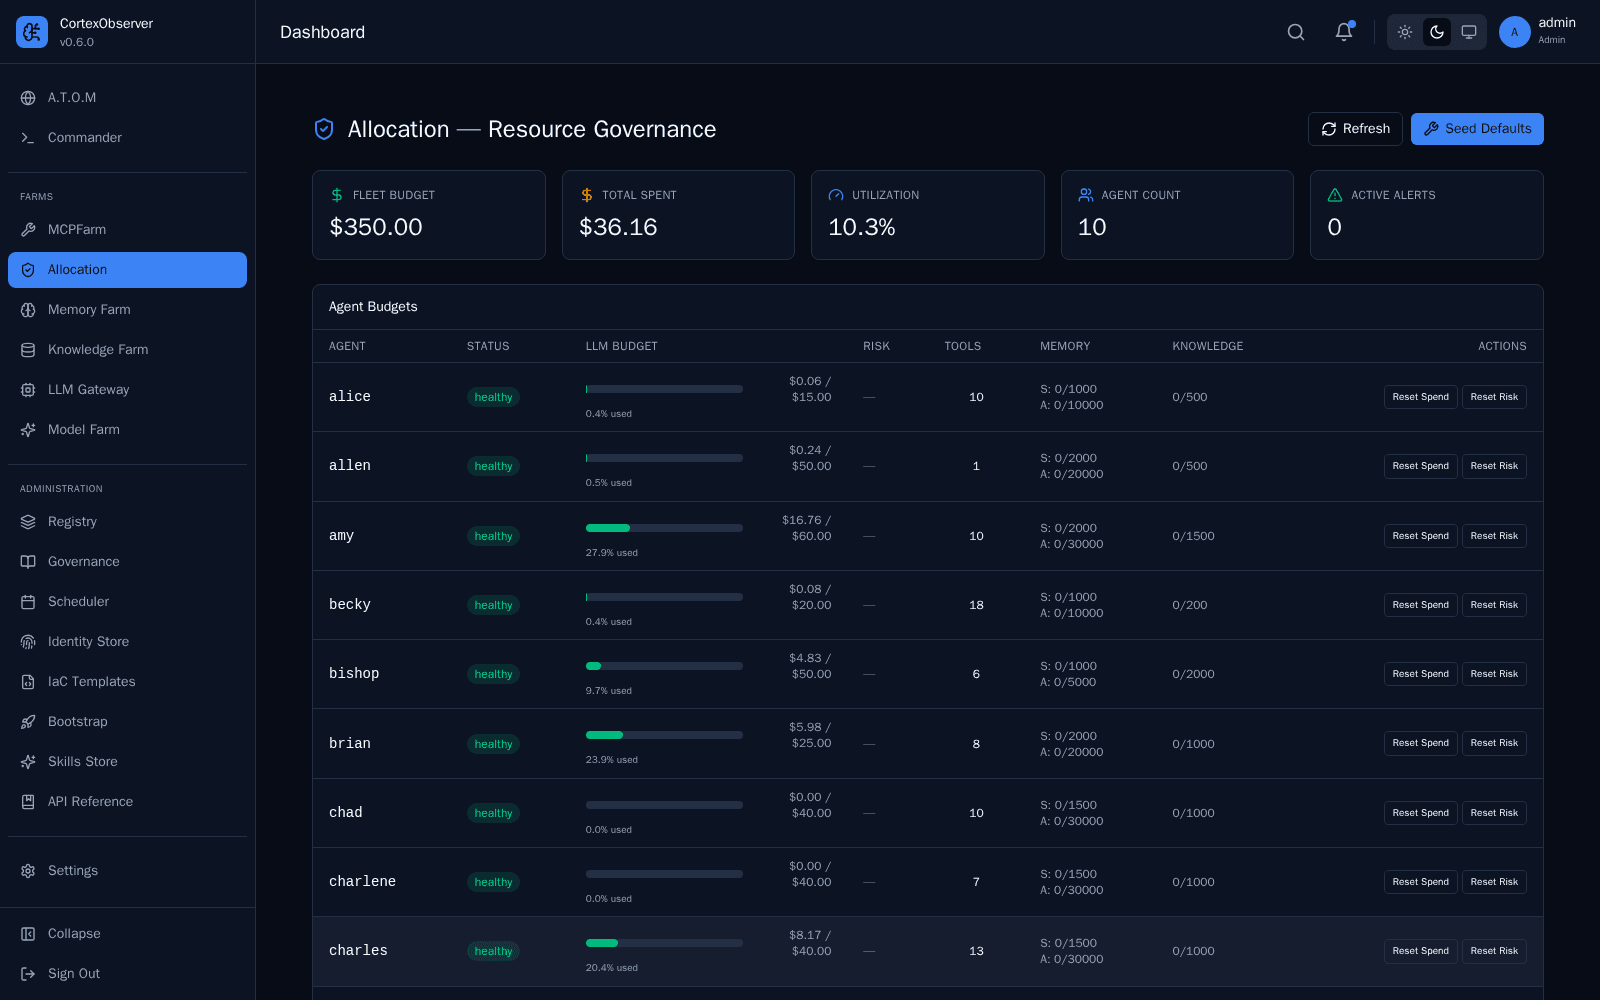Click the LLM BUDGET column header

pyautogui.click(x=622, y=346)
